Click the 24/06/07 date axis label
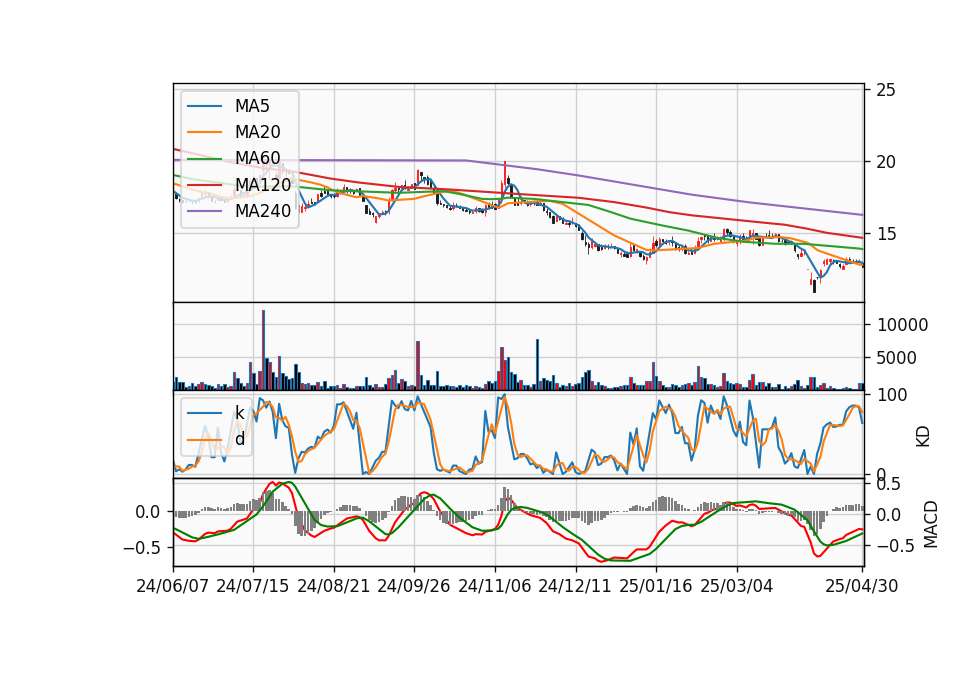 (172, 586)
